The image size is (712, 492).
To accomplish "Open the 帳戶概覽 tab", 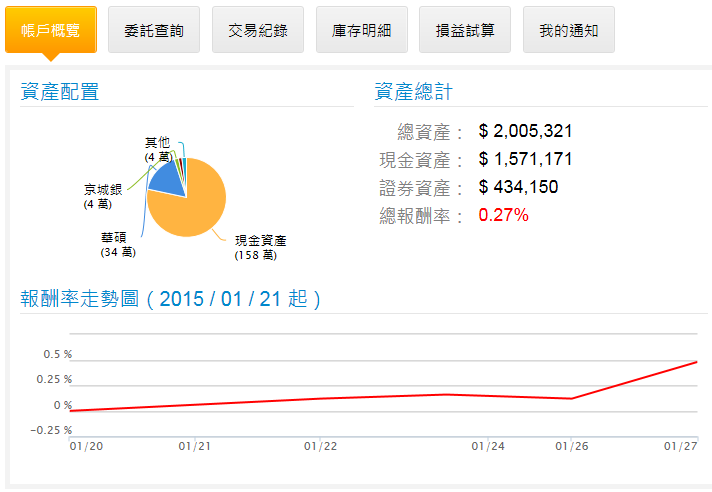I will coord(50,30).
